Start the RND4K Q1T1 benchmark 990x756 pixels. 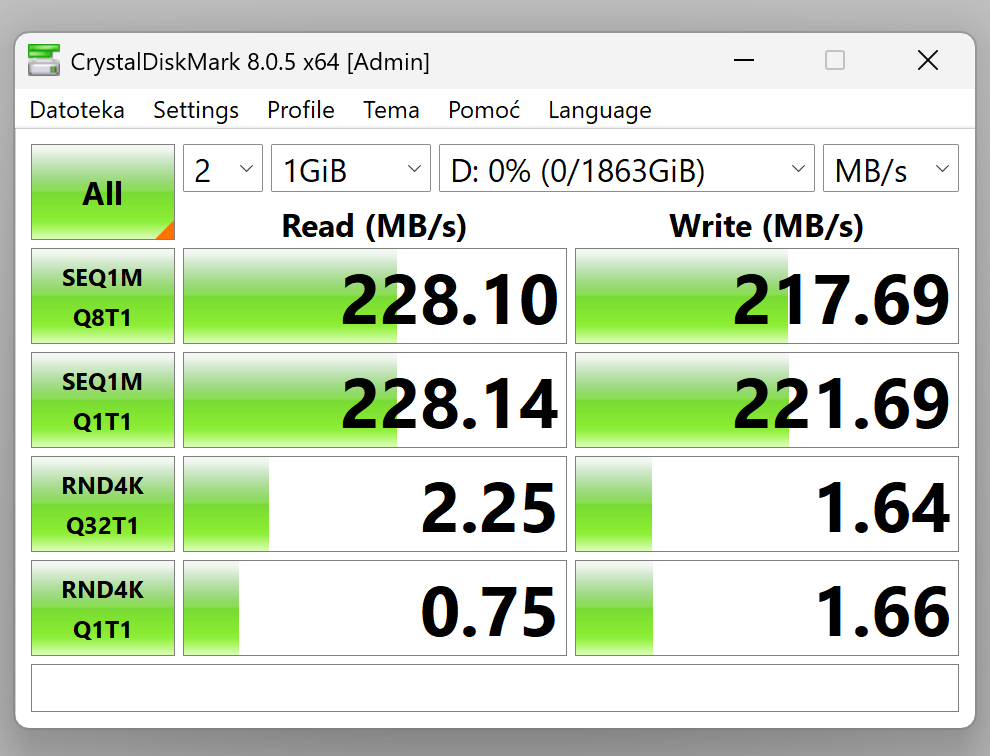pos(102,608)
